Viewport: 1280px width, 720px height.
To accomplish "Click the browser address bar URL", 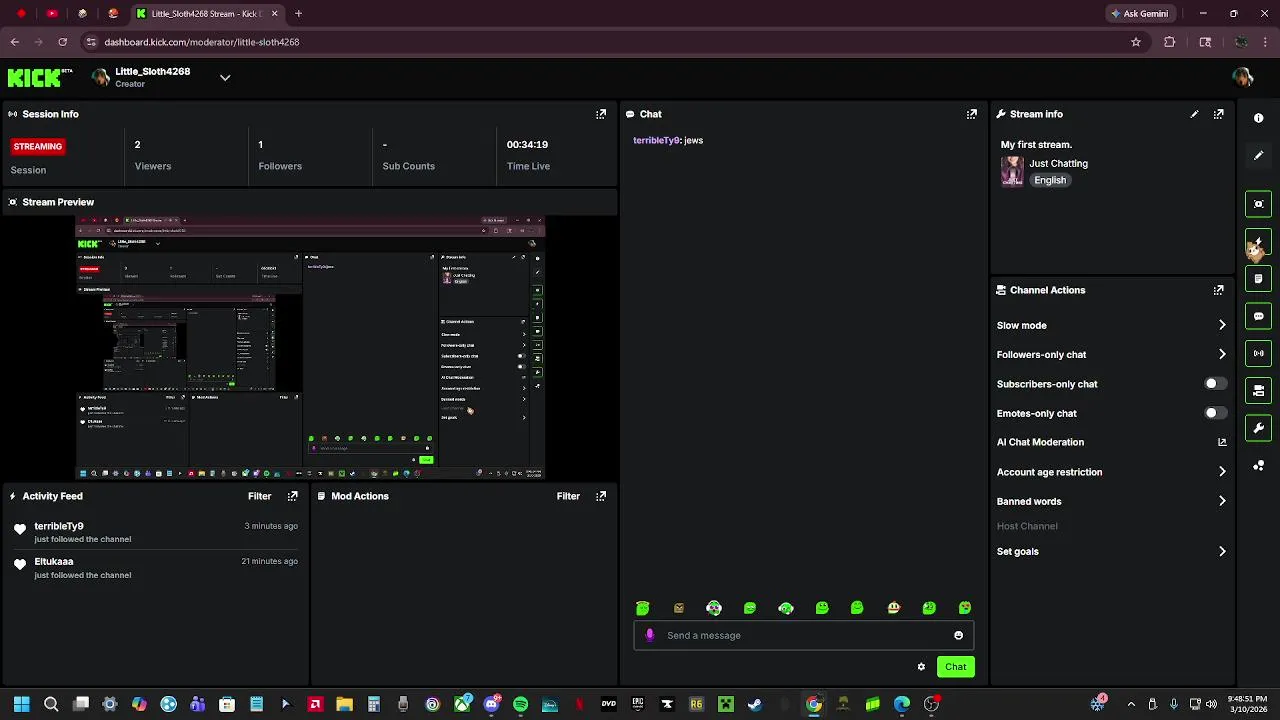I will (202, 42).
